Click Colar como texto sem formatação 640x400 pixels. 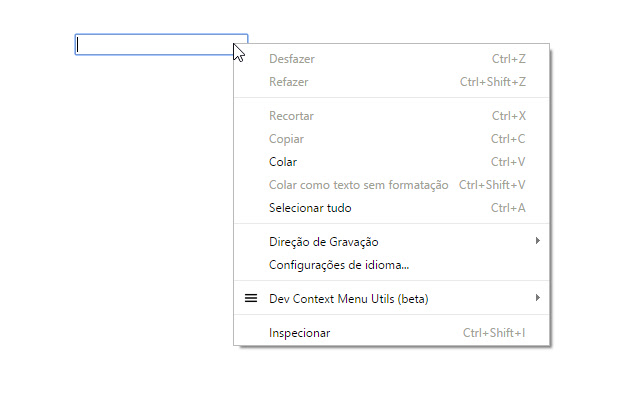[x=391, y=185]
